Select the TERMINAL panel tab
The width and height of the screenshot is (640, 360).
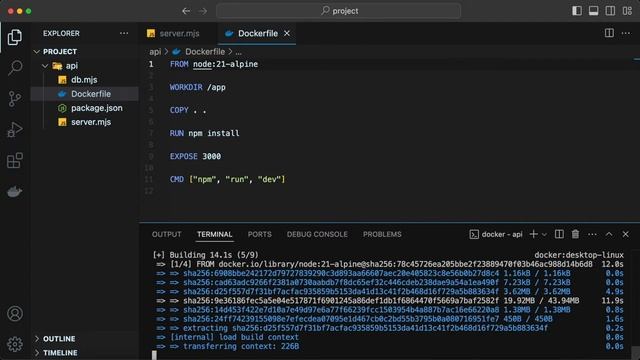(215, 234)
